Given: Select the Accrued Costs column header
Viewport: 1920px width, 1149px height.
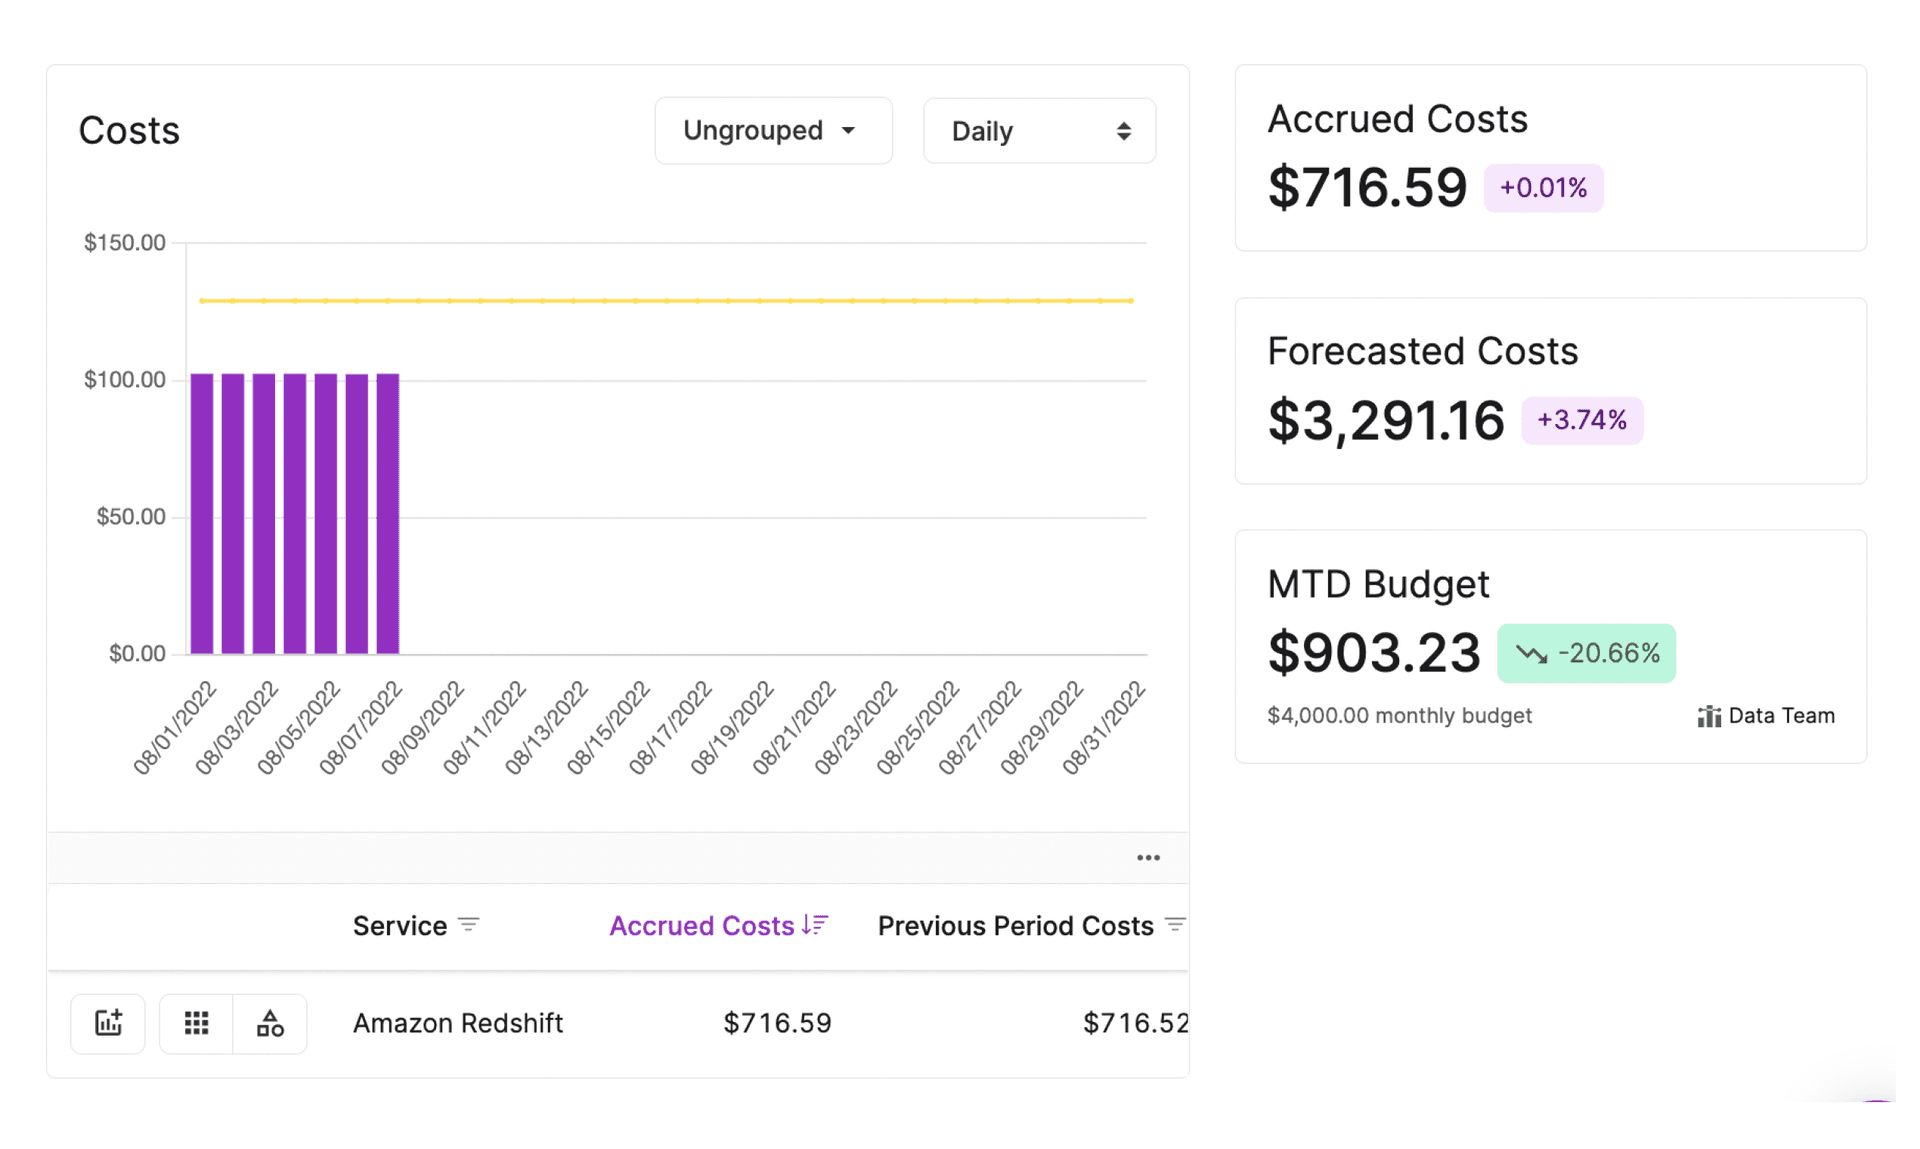Looking at the screenshot, I should click(702, 925).
